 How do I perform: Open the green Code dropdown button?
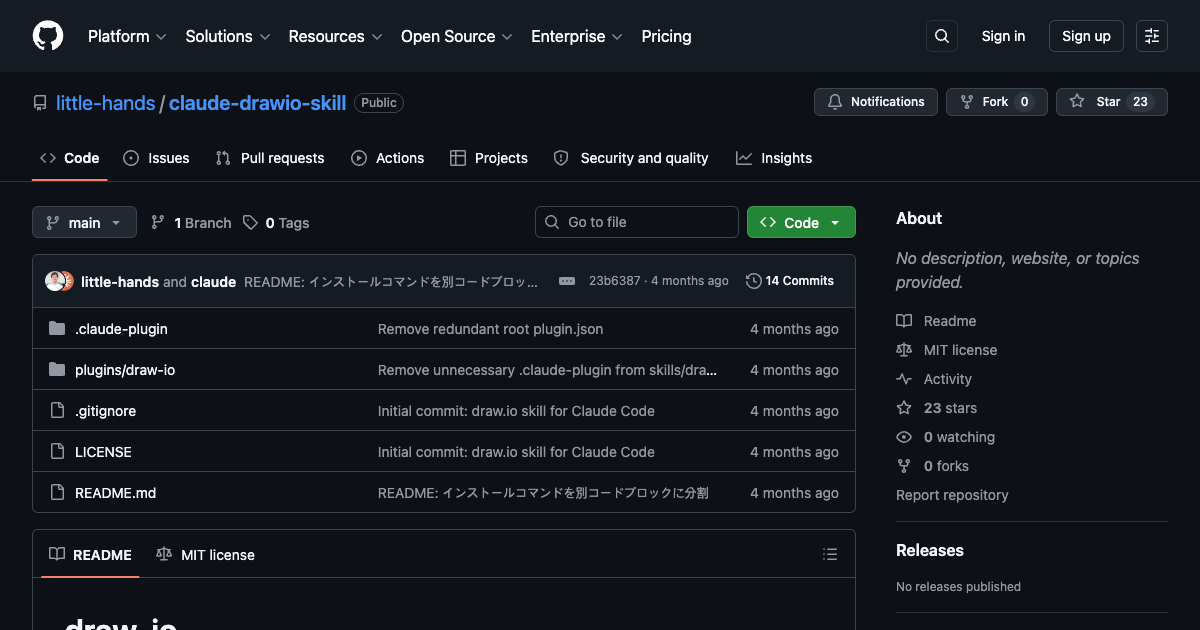[x=801, y=222]
